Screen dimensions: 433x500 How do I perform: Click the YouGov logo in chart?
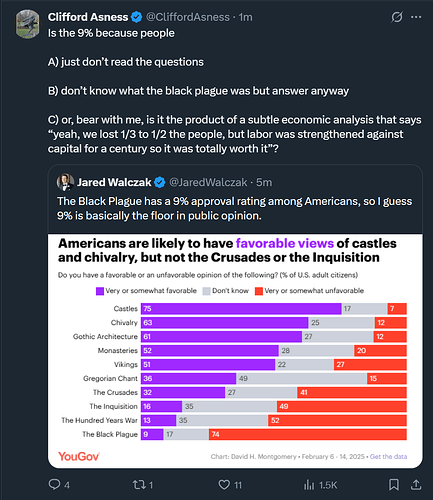(x=79, y=456)
